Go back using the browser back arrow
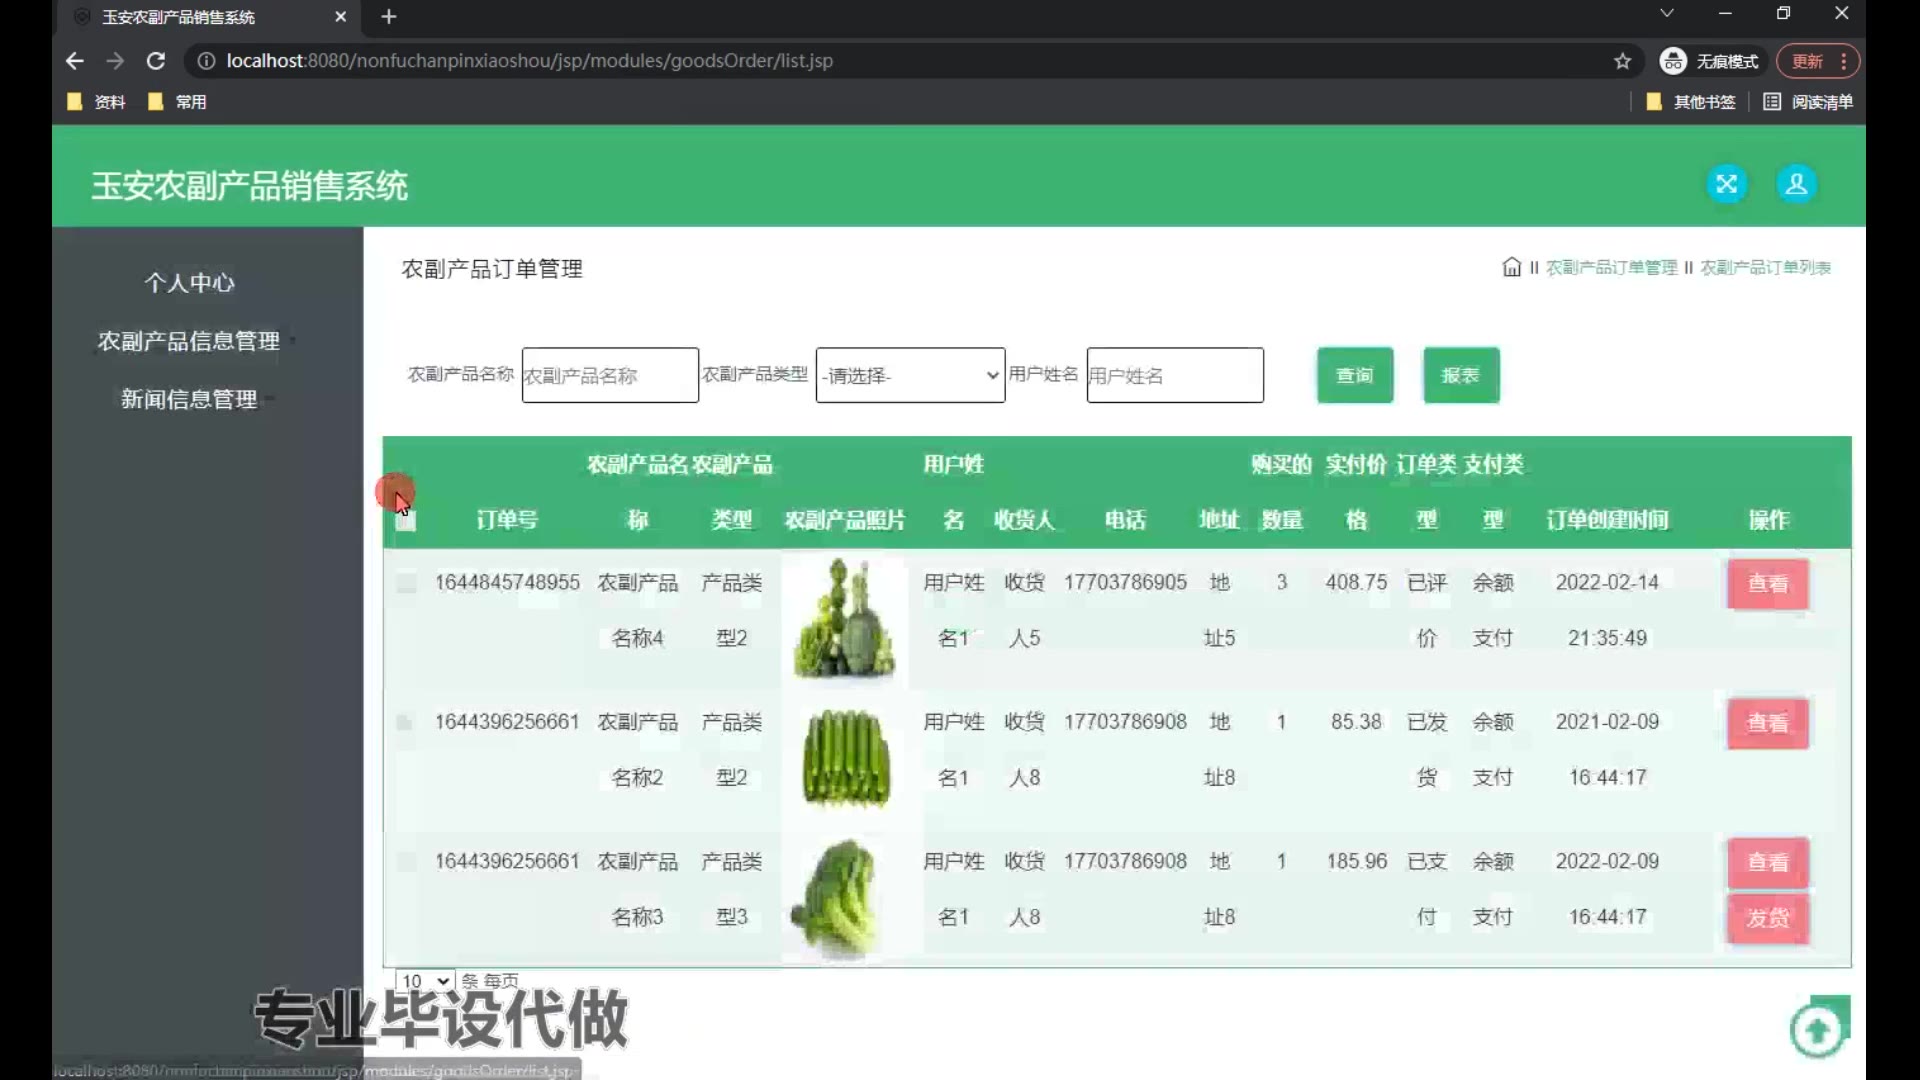Screen dimensions: 1920x1080 pos(75,61)
